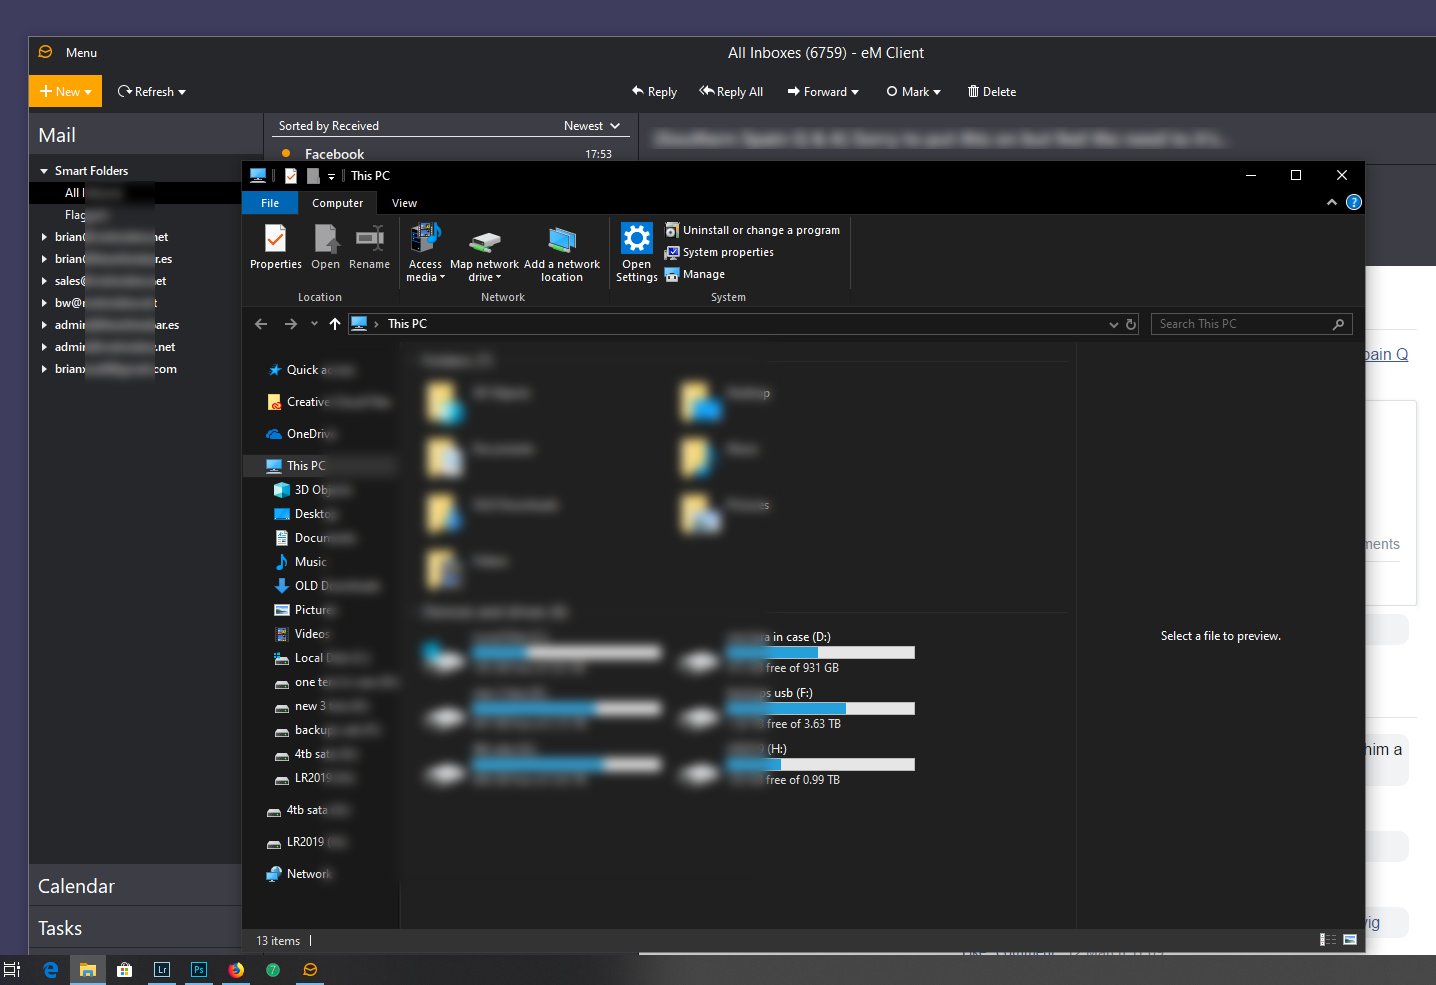Open the Newest sort order dropdown

pos(592,126)
